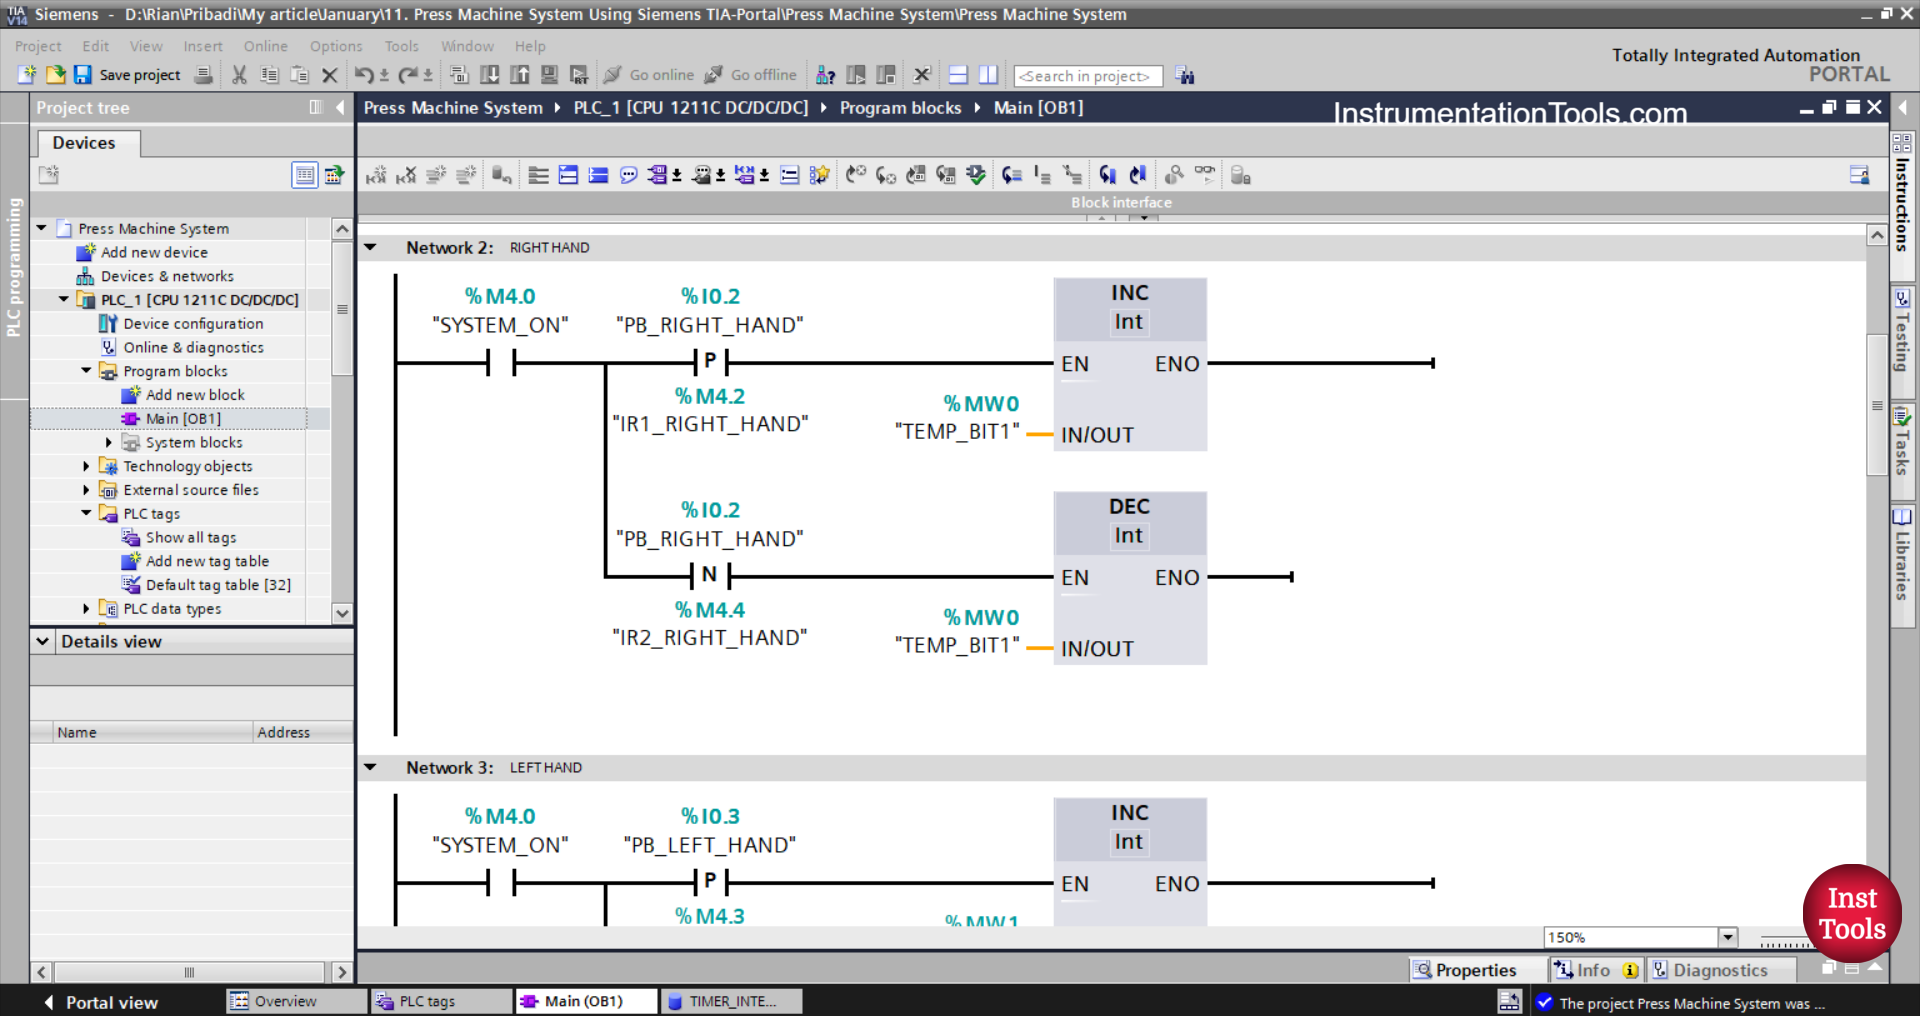Viewport: 1920px width, 1016px height.
Task: Click the Search in project field
Action: [1087, 76]
